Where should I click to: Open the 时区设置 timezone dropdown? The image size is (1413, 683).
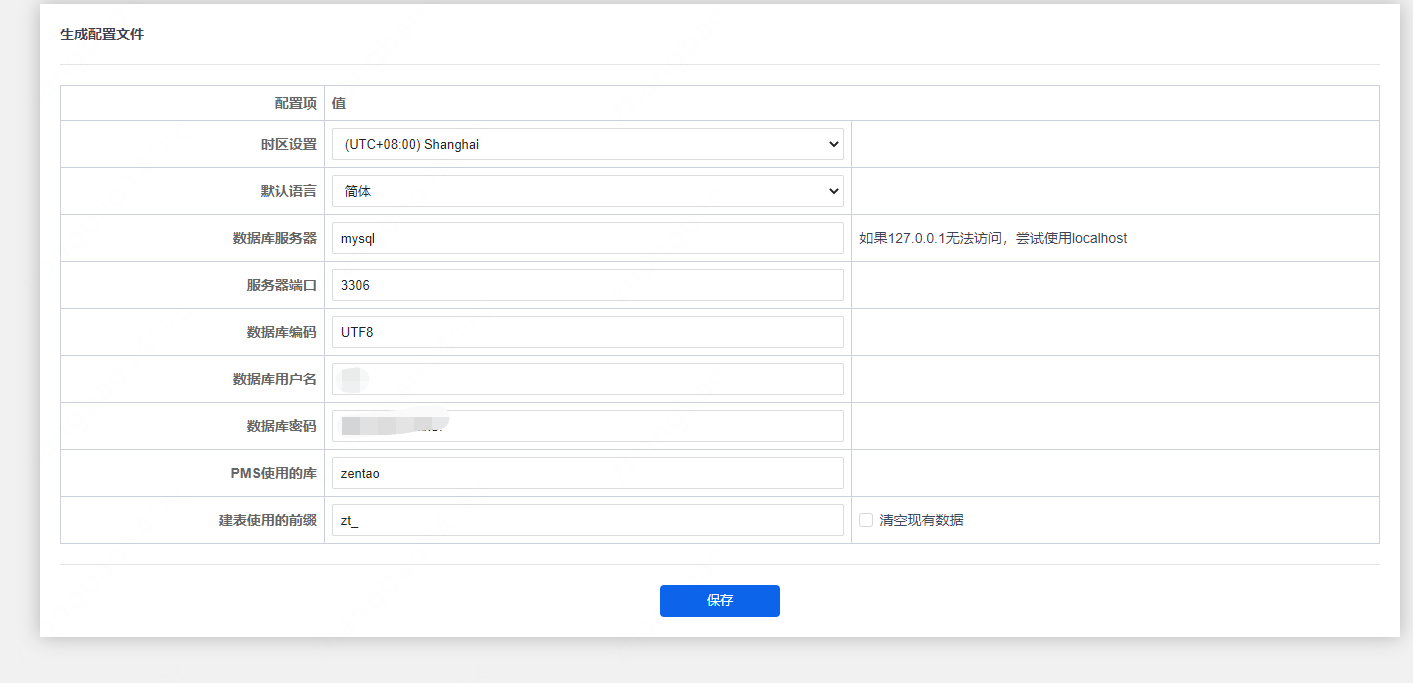[587, 144]
